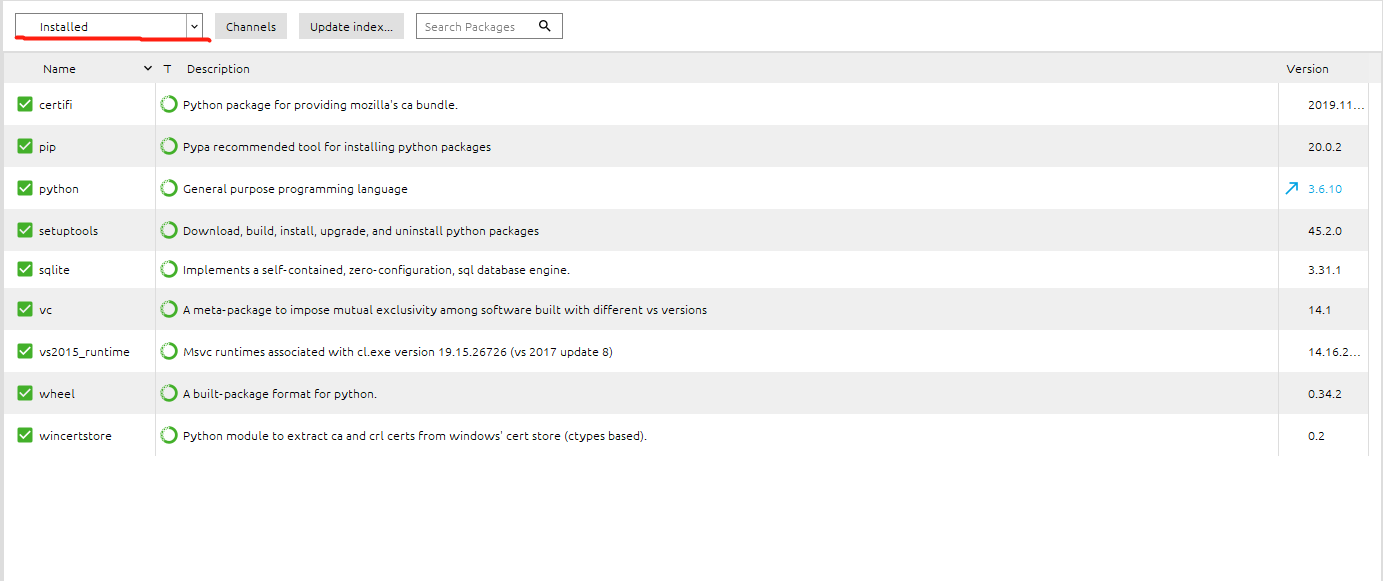Click the wincertstore version 0.2 cell
The width and height of the screenshot is (1385, 581).
[x=1316, y=436]
